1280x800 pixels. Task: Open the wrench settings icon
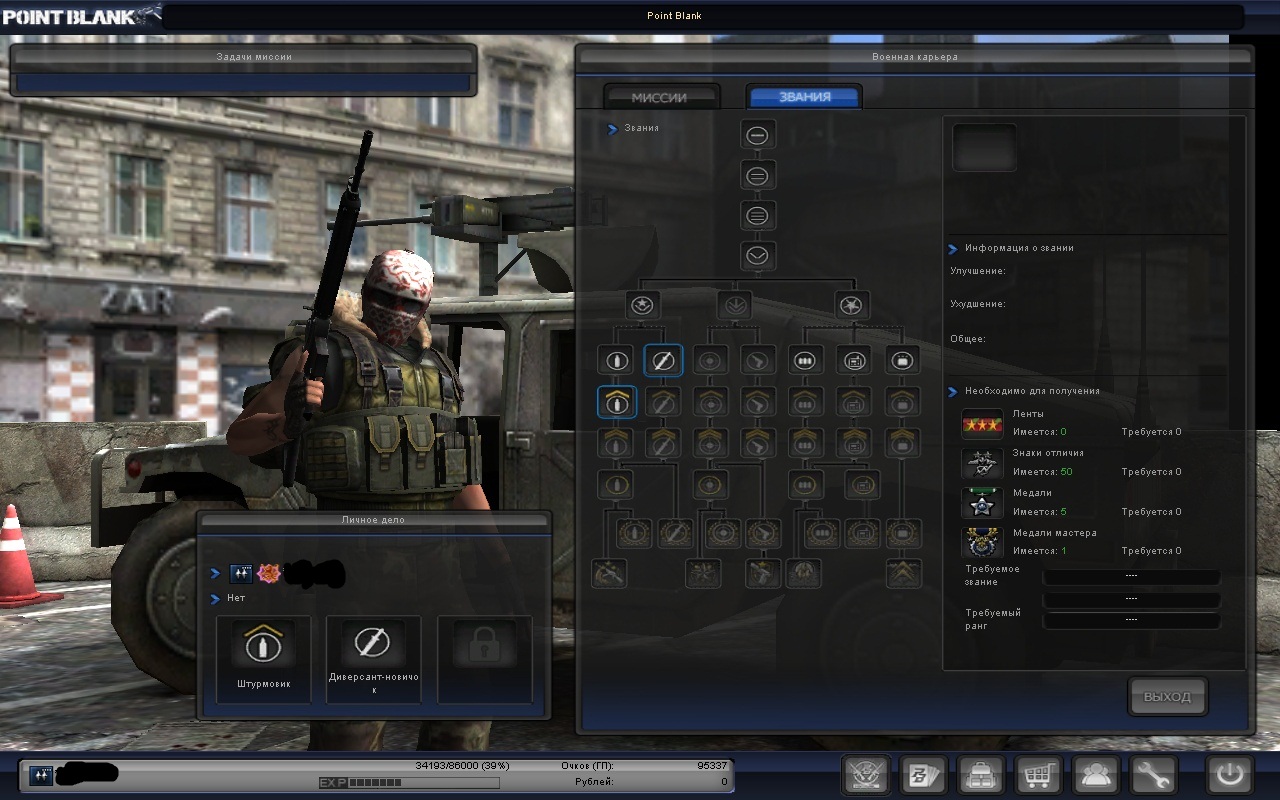click(1153, 775)
